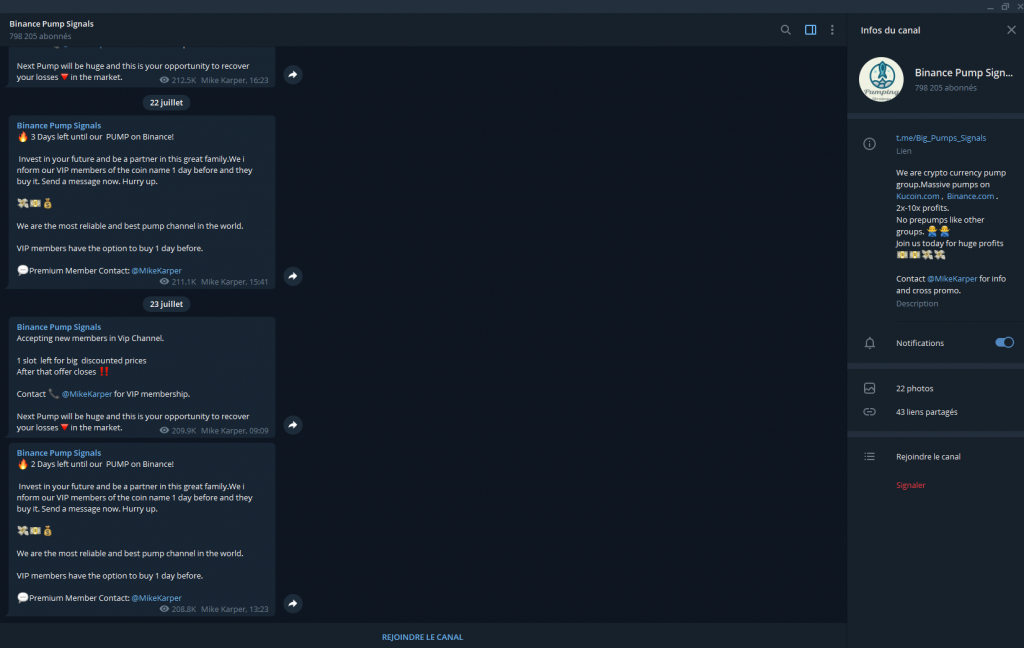Forward the 09:09 message using share arrow
The height and width of the screenshot is (648, 1024).
[293, 425]
